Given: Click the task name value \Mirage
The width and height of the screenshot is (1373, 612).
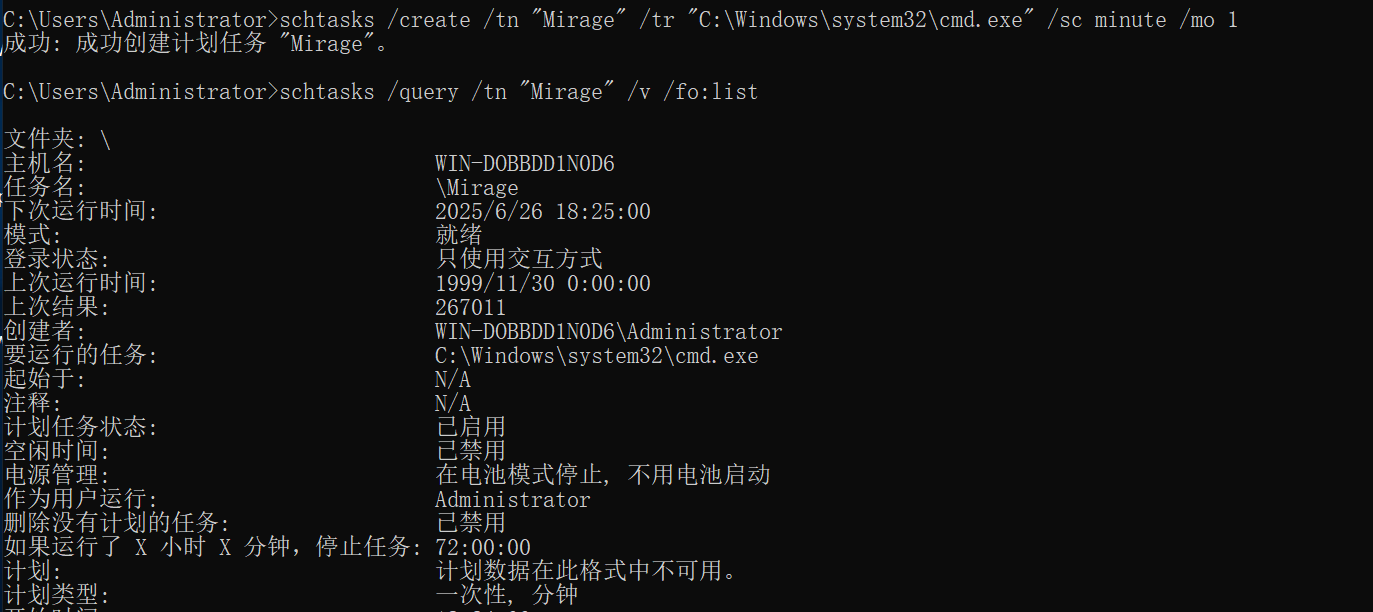Looking at the screenshot, I should point(476,188).
